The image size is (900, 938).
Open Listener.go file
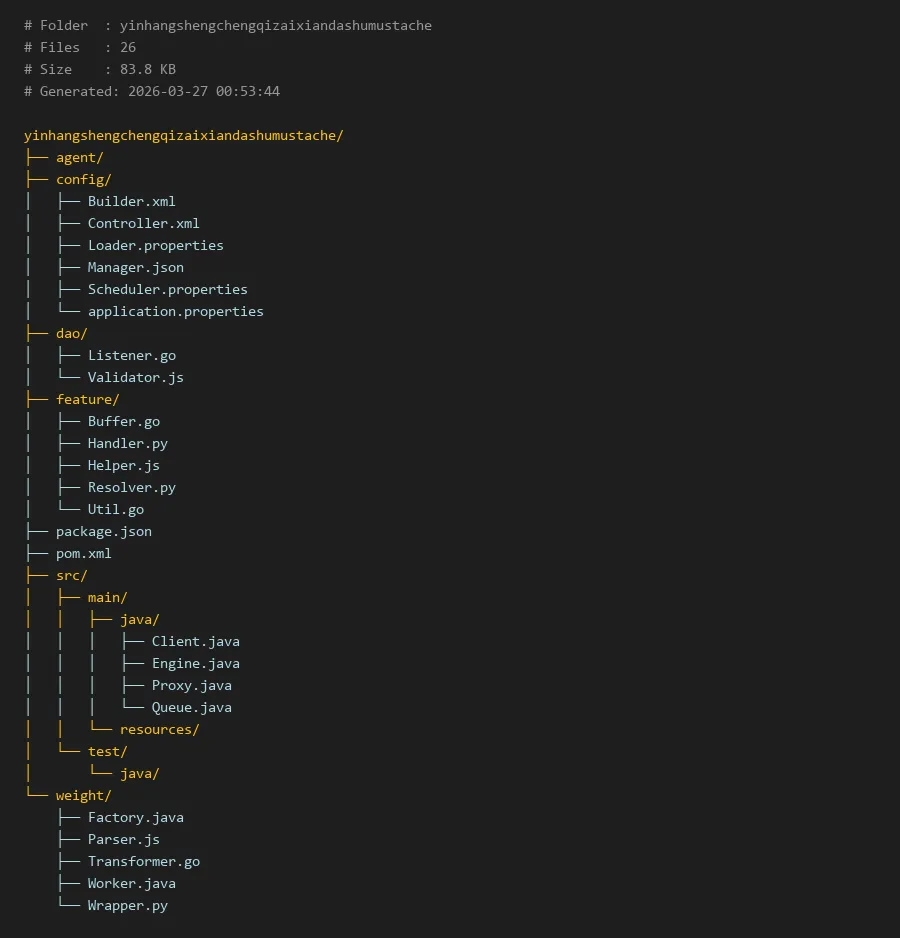[131, 355]
